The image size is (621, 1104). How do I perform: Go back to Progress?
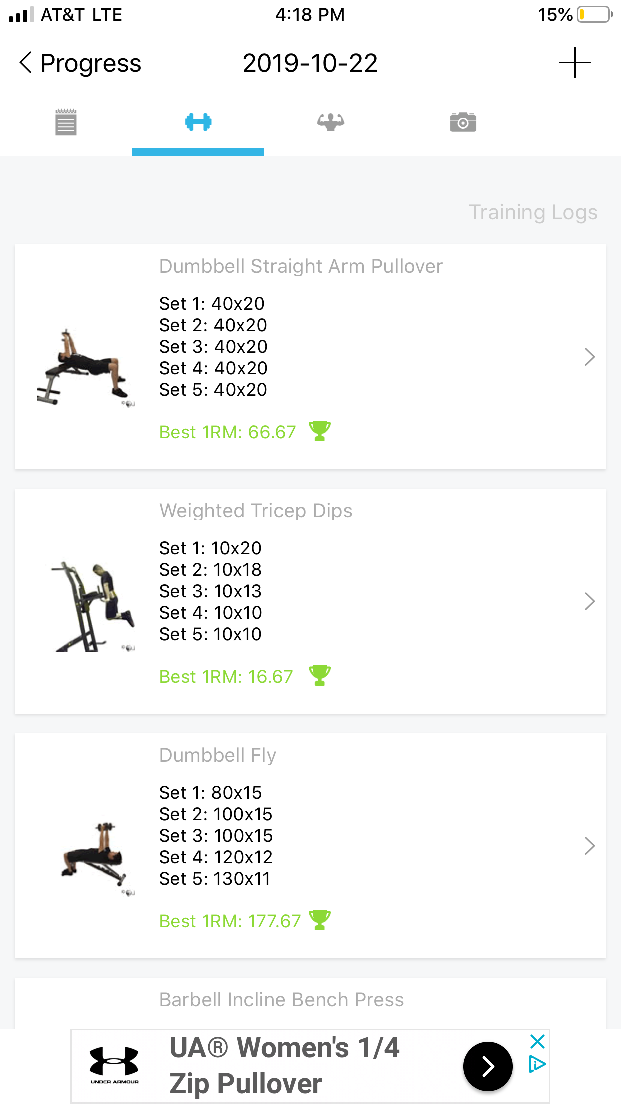(x=80, y=63)
